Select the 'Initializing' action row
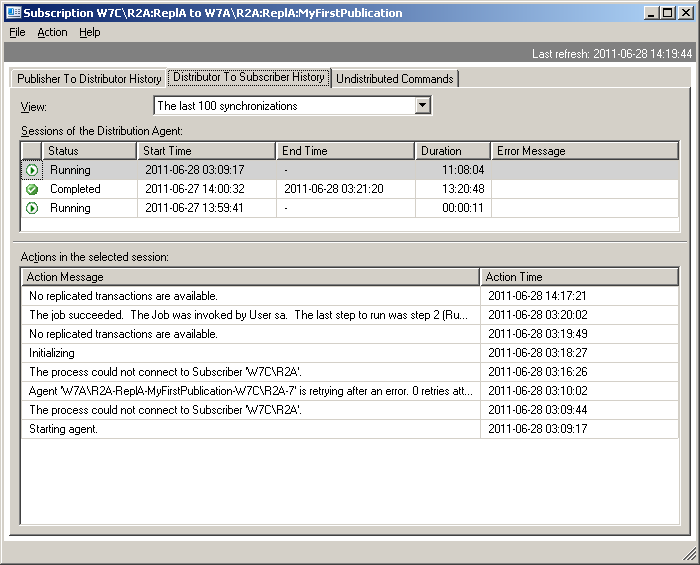 (350, 353)
